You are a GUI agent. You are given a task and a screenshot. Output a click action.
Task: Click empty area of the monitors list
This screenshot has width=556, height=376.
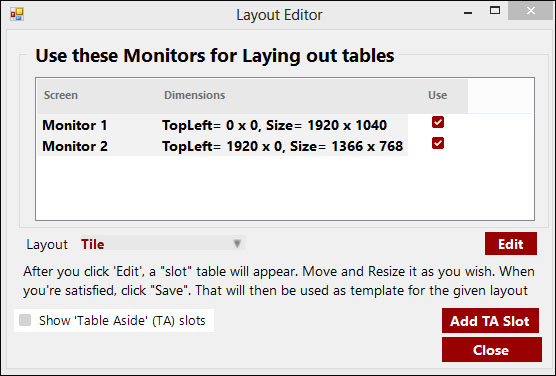tap(284, 188)
